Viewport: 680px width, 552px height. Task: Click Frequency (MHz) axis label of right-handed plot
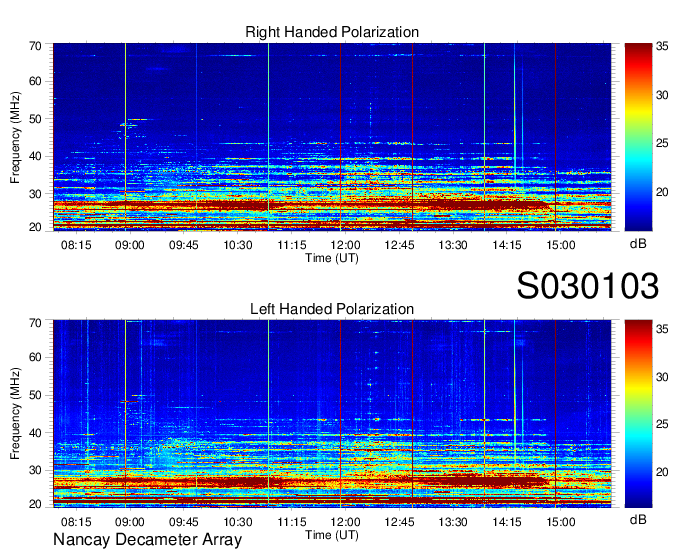(x=15, y=137)
